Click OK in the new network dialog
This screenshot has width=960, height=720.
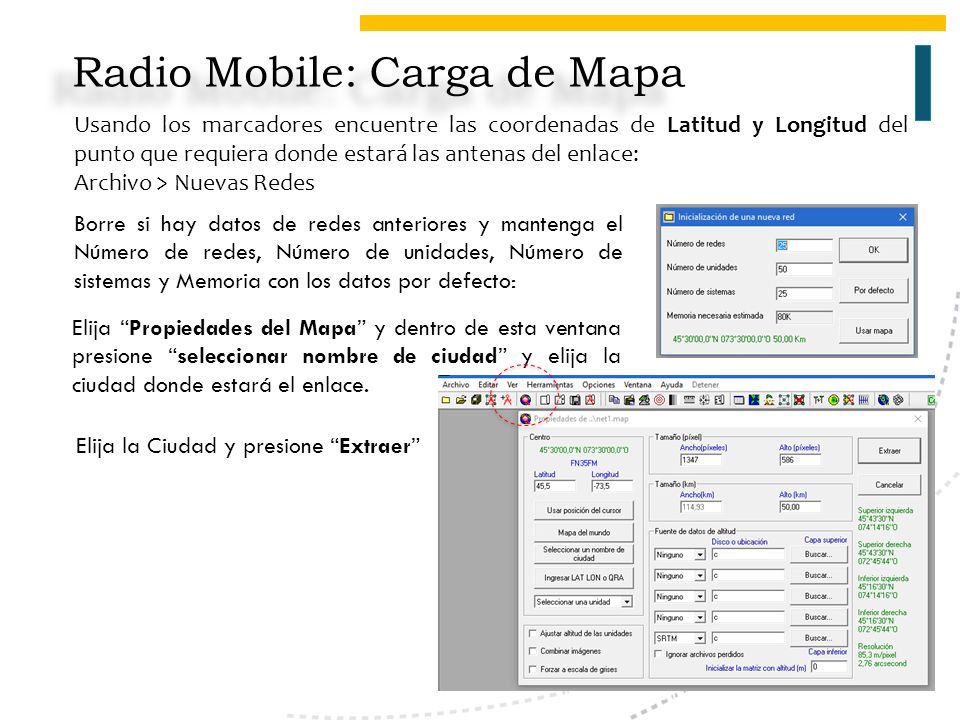coord(873,250)
